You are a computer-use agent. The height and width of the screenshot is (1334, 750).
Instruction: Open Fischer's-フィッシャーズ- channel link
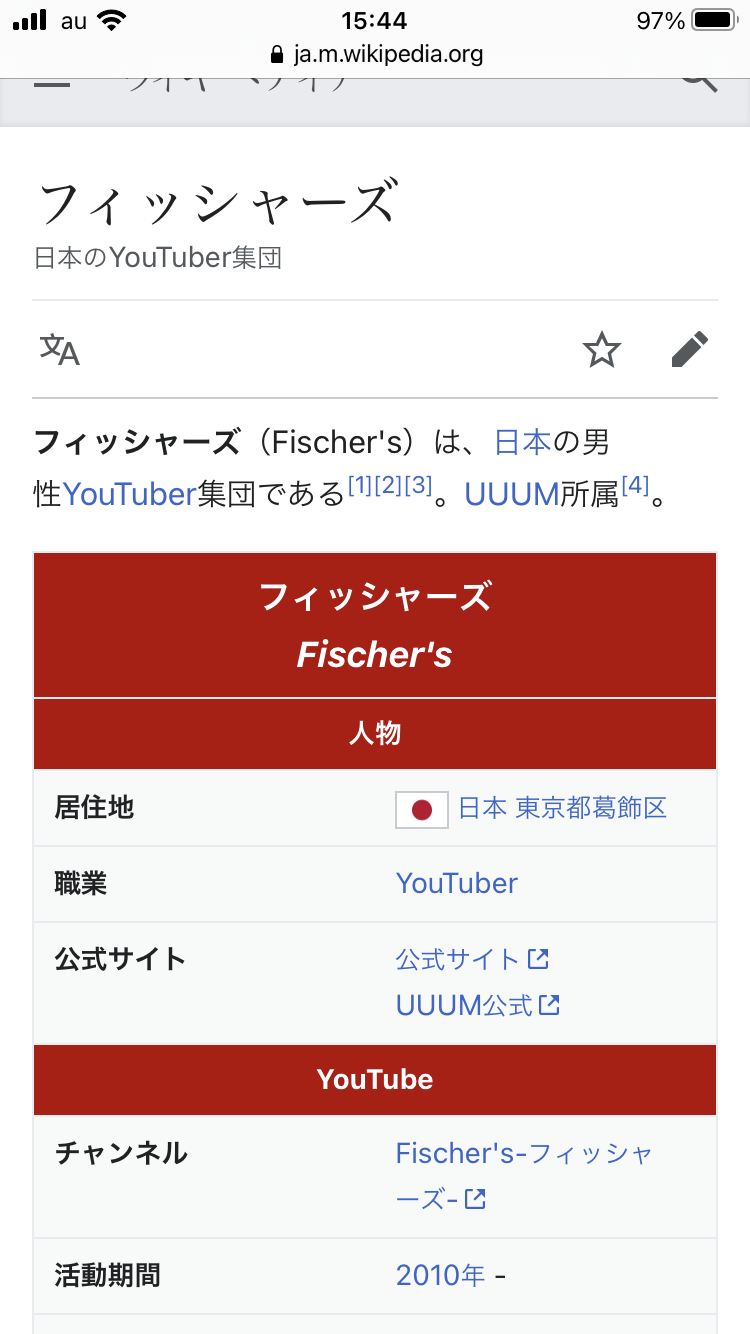coord(524,1153)
